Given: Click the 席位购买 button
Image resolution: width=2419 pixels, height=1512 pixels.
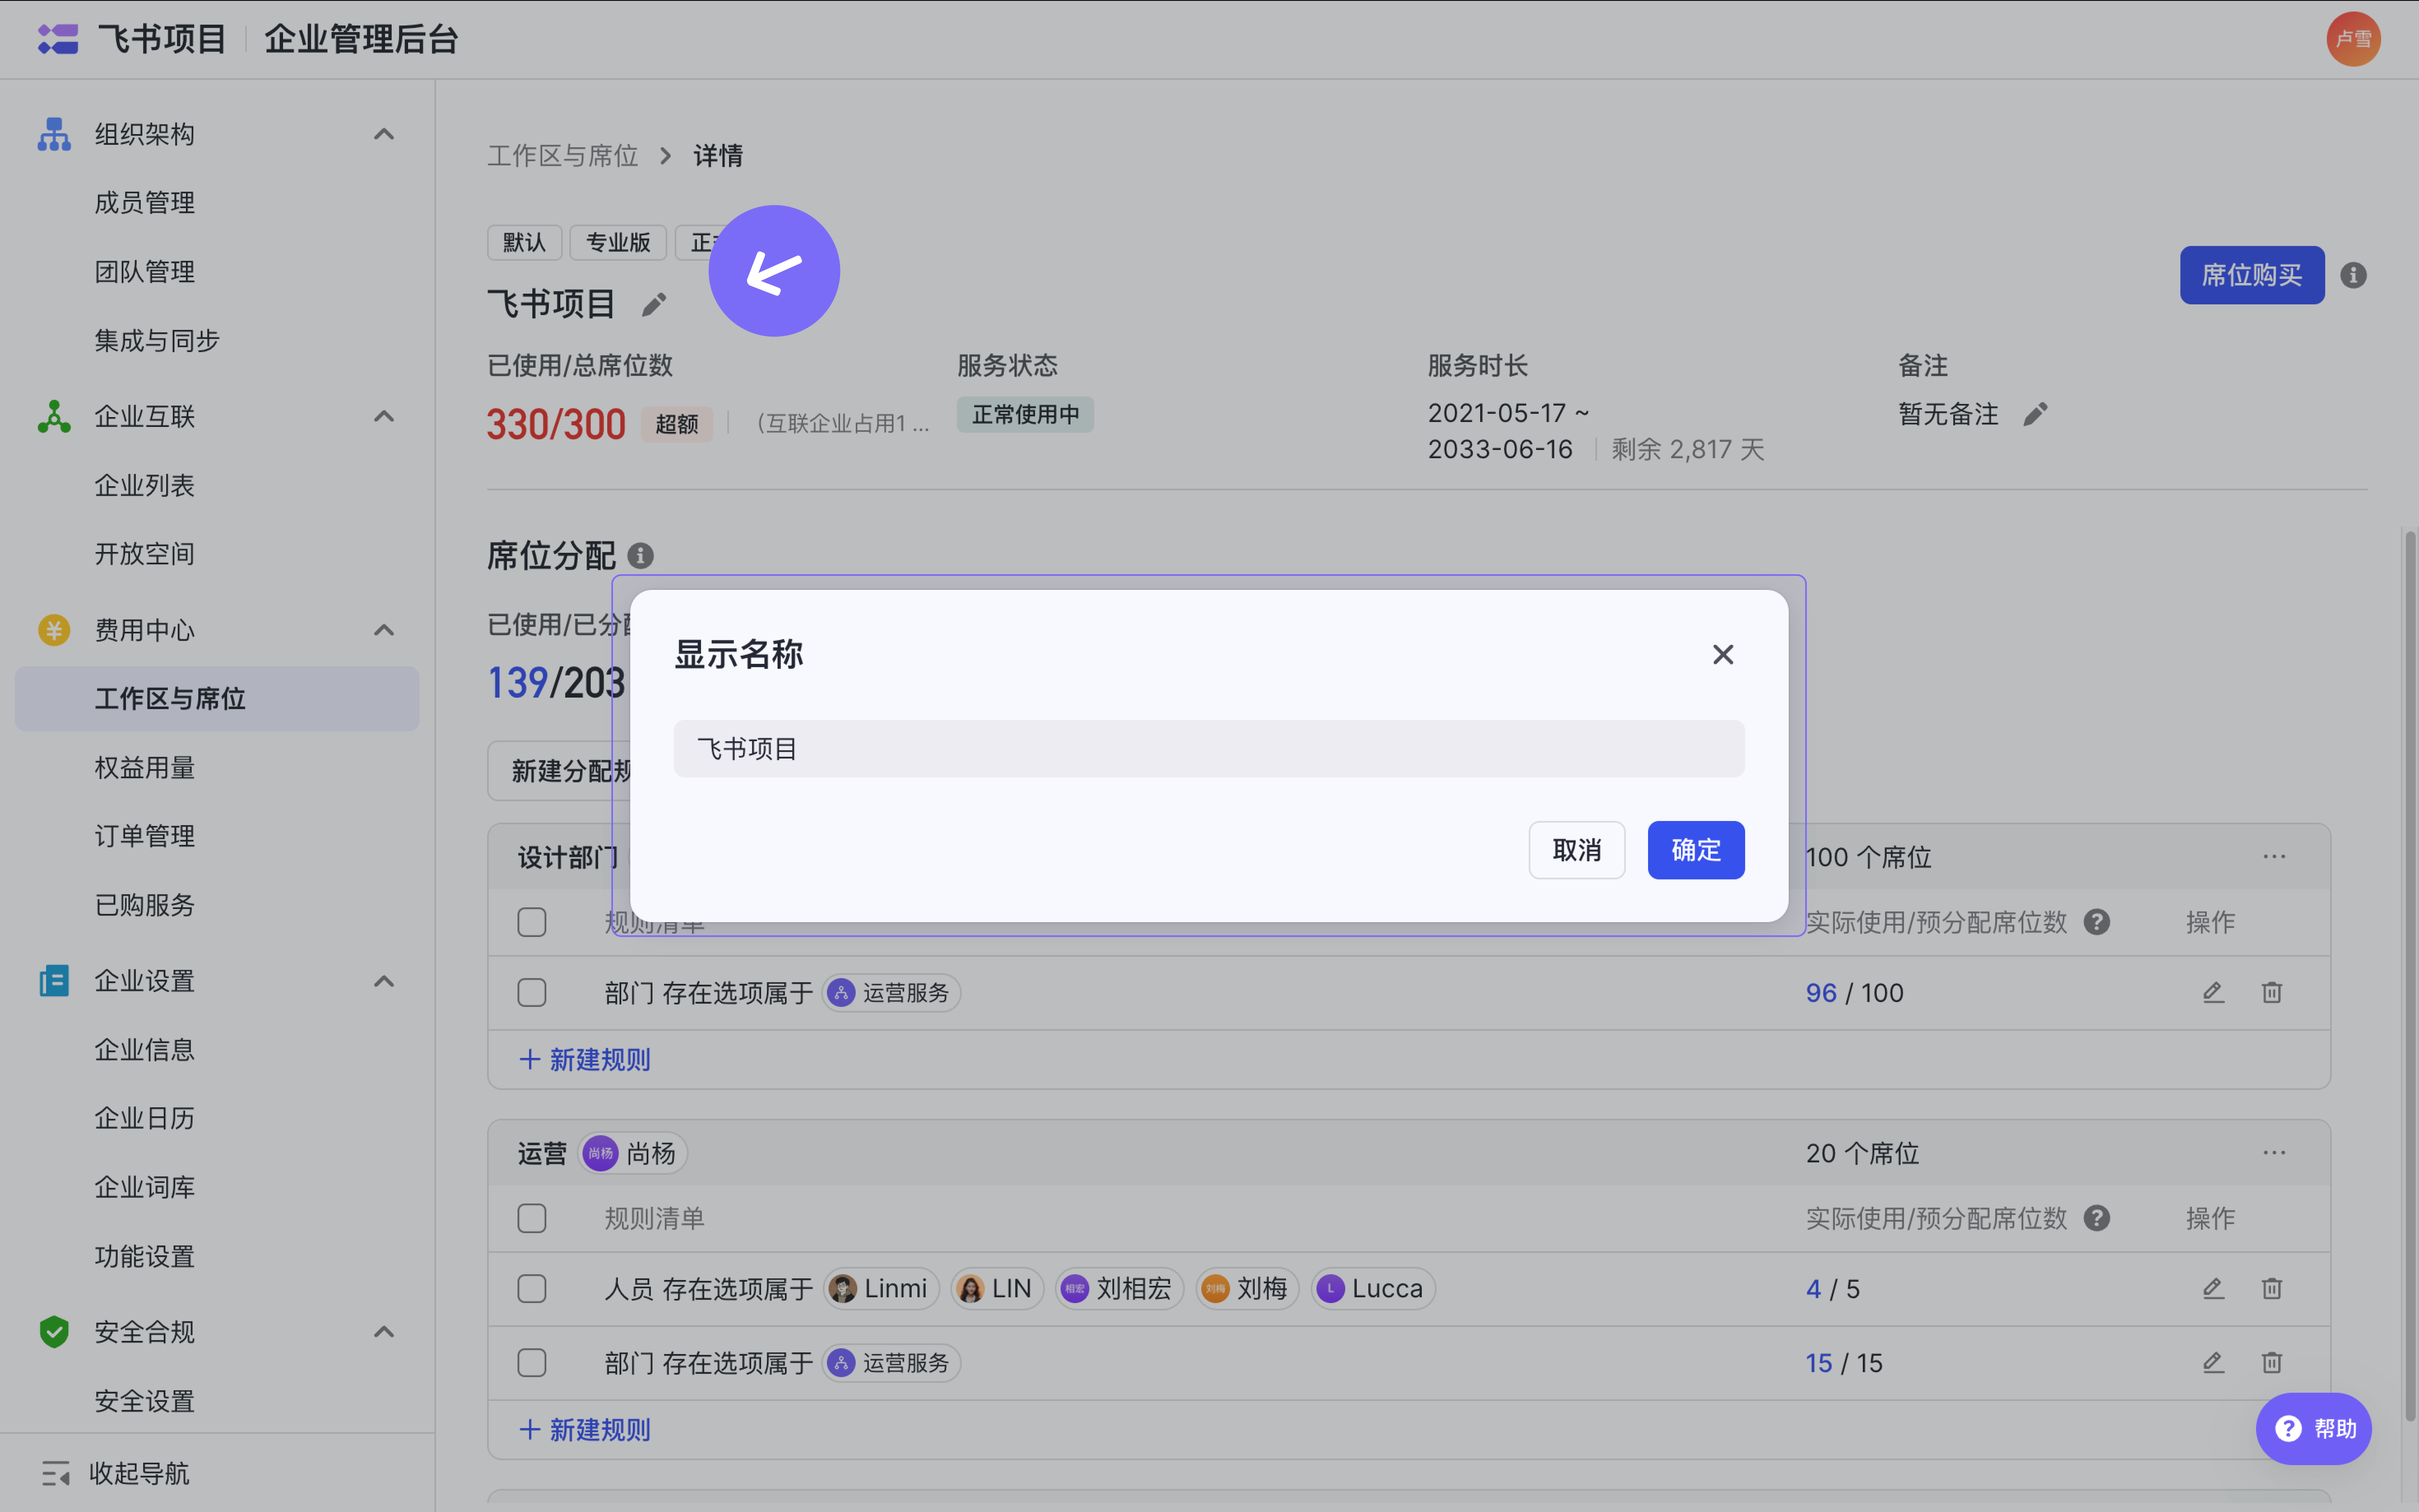Looking at the screenshot, I should point(2252,275).
